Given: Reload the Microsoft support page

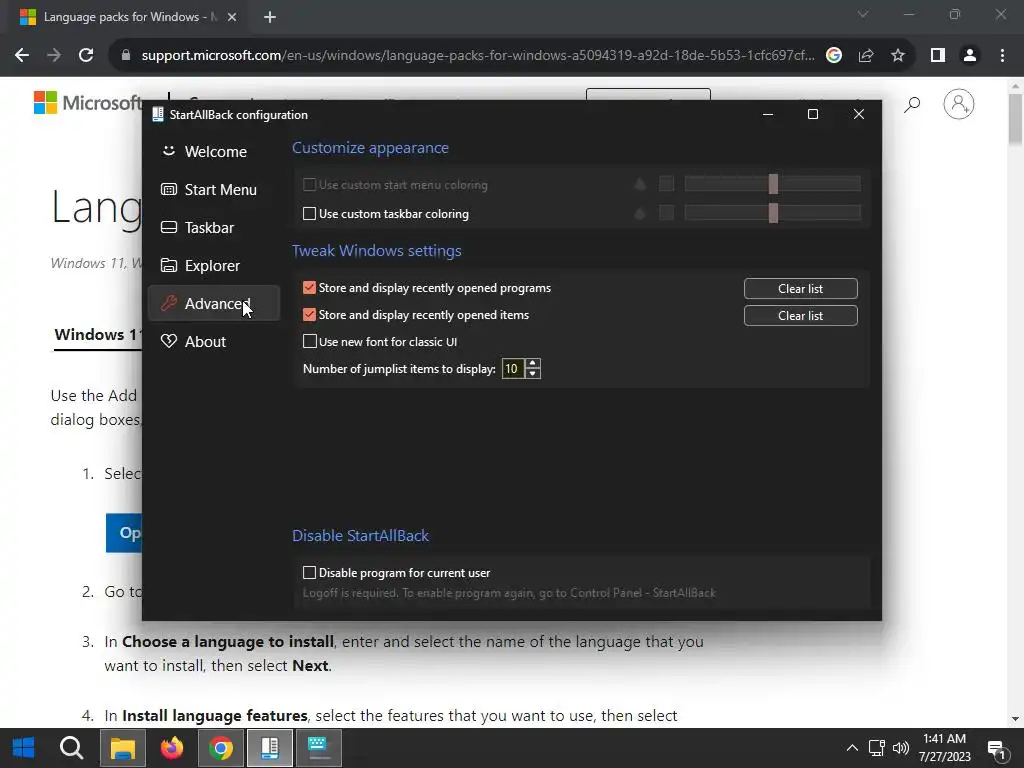Looking at the screenshot, I should 86,56.
